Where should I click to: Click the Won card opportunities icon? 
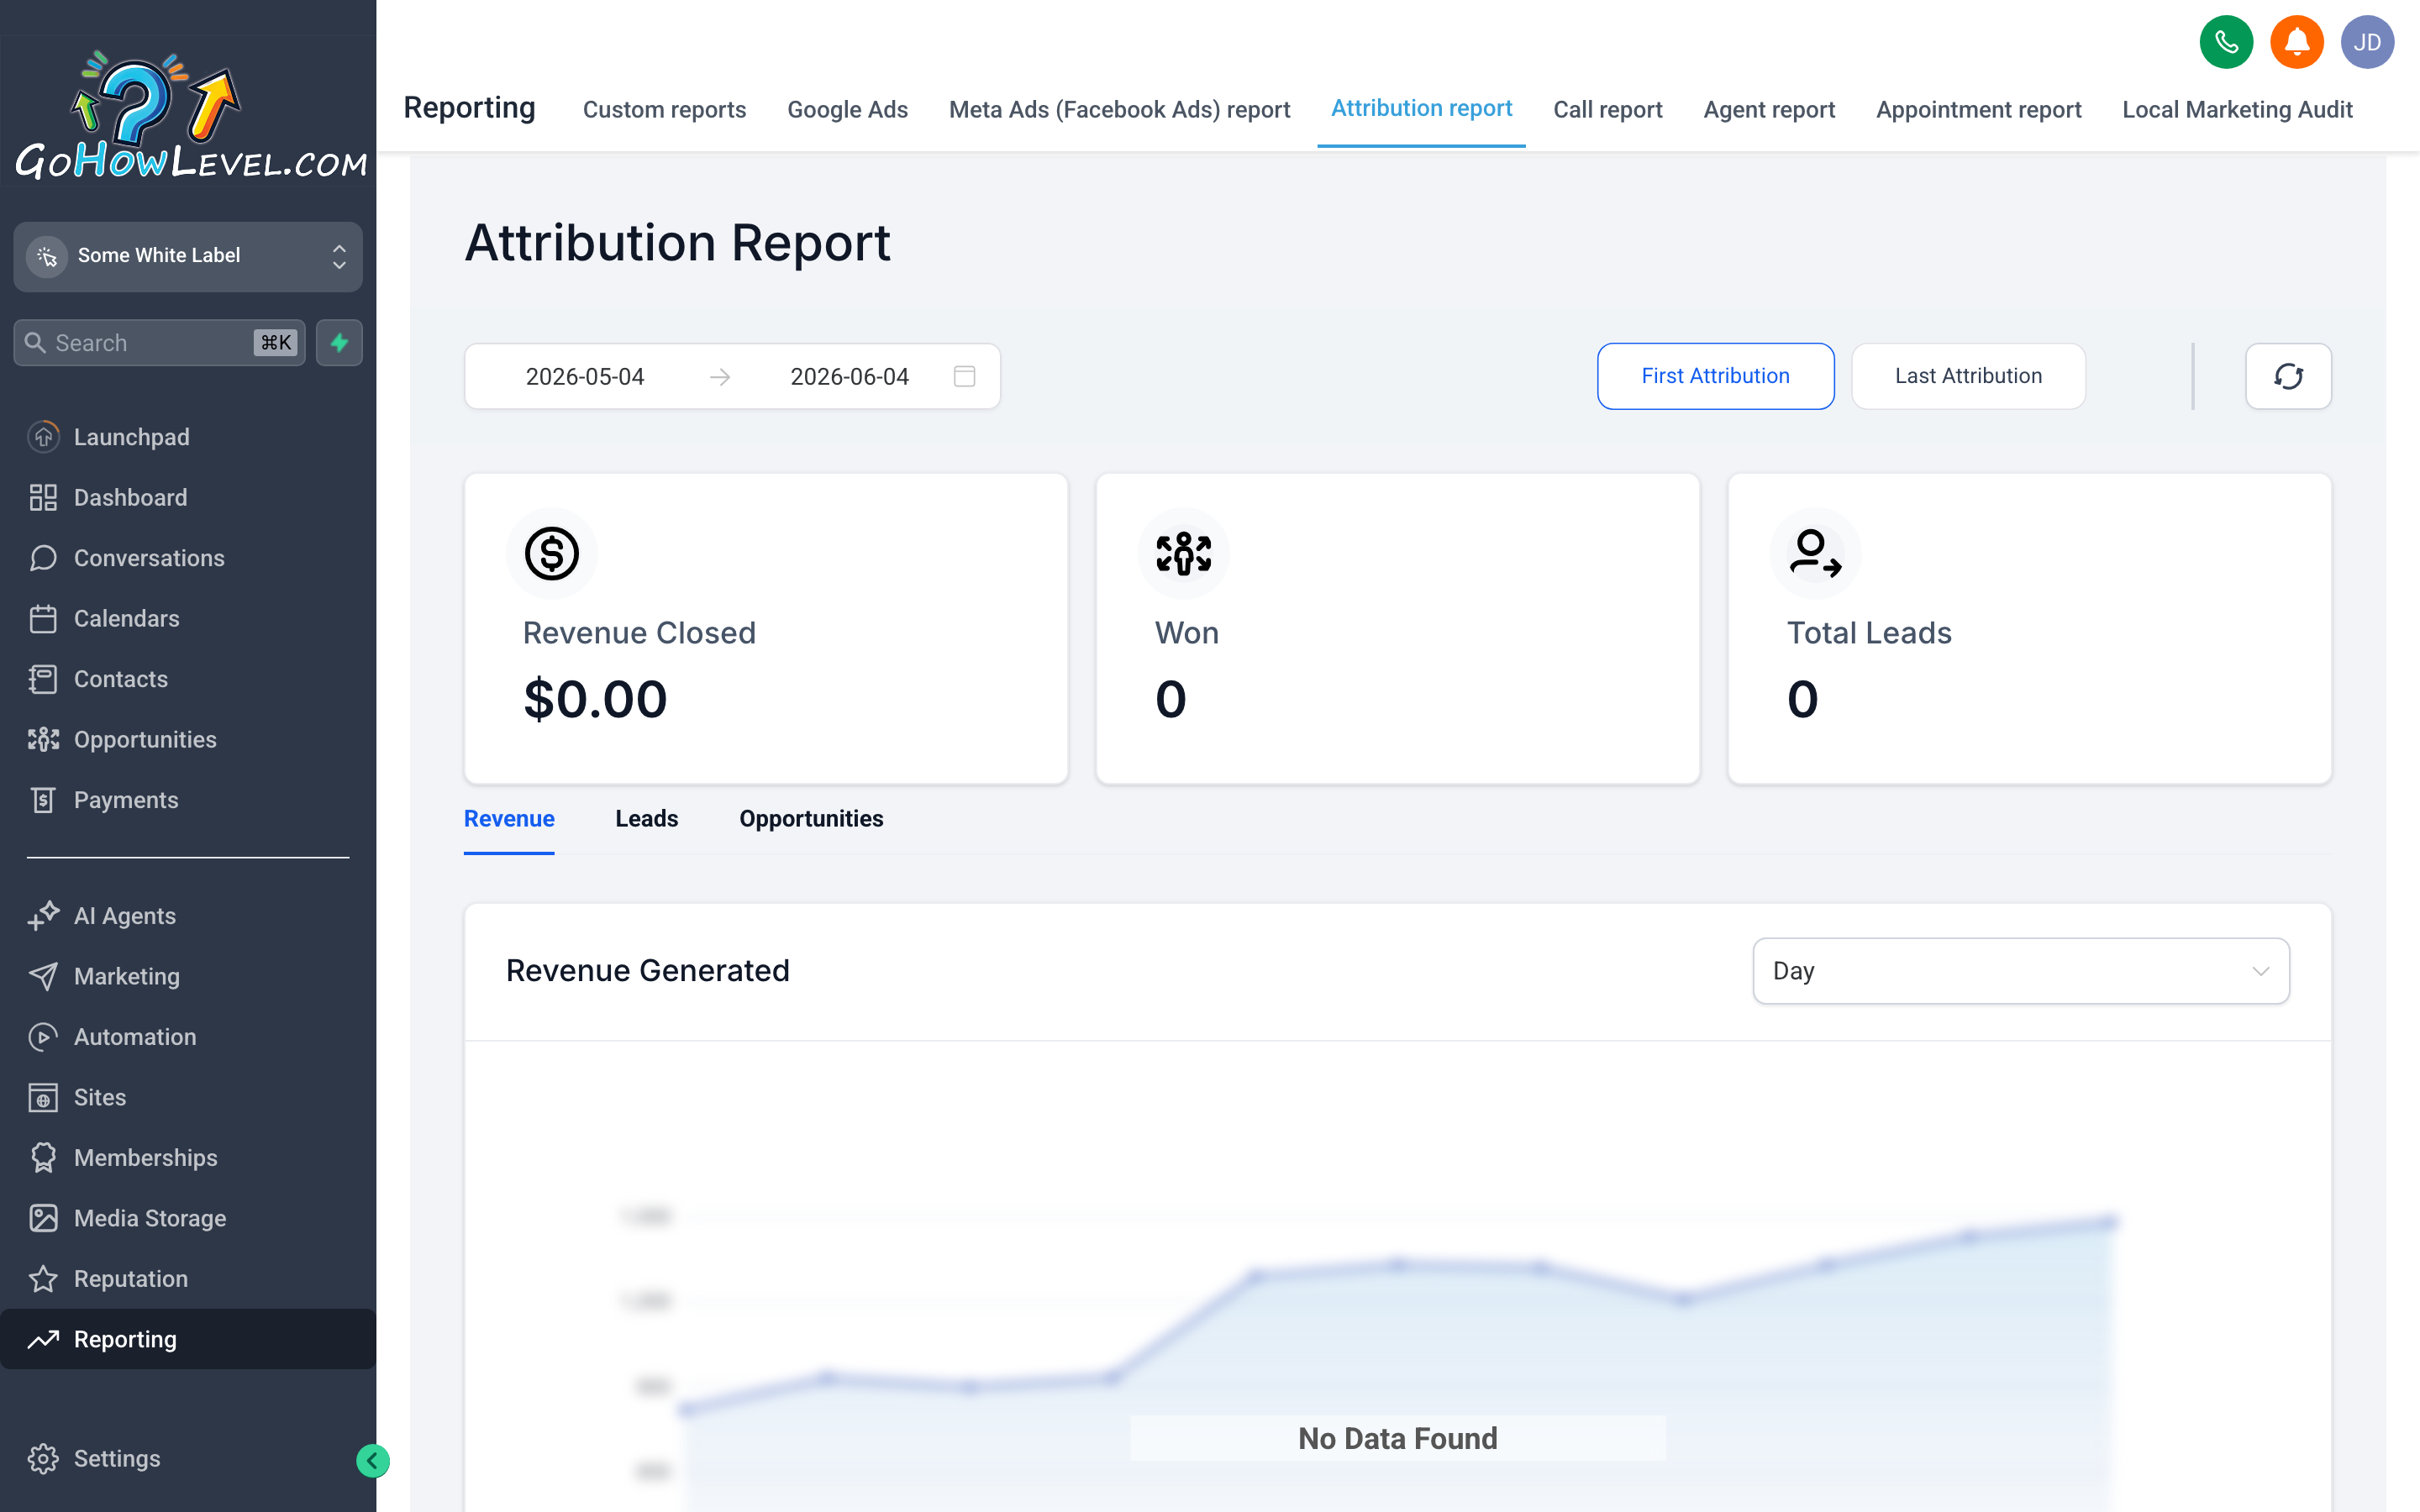tap(1184, 554)
